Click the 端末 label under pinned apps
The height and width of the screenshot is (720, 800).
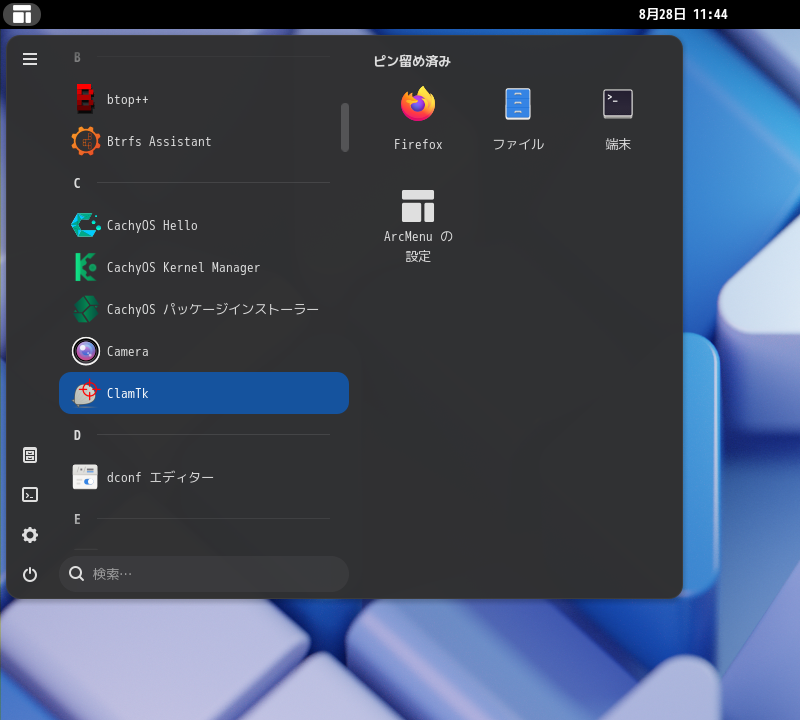pos(618,144)
